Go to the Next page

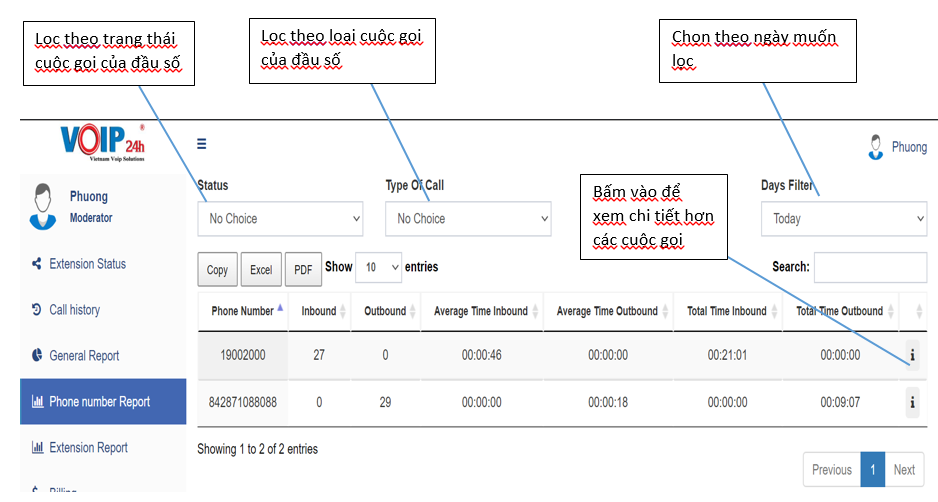point(904,470)
